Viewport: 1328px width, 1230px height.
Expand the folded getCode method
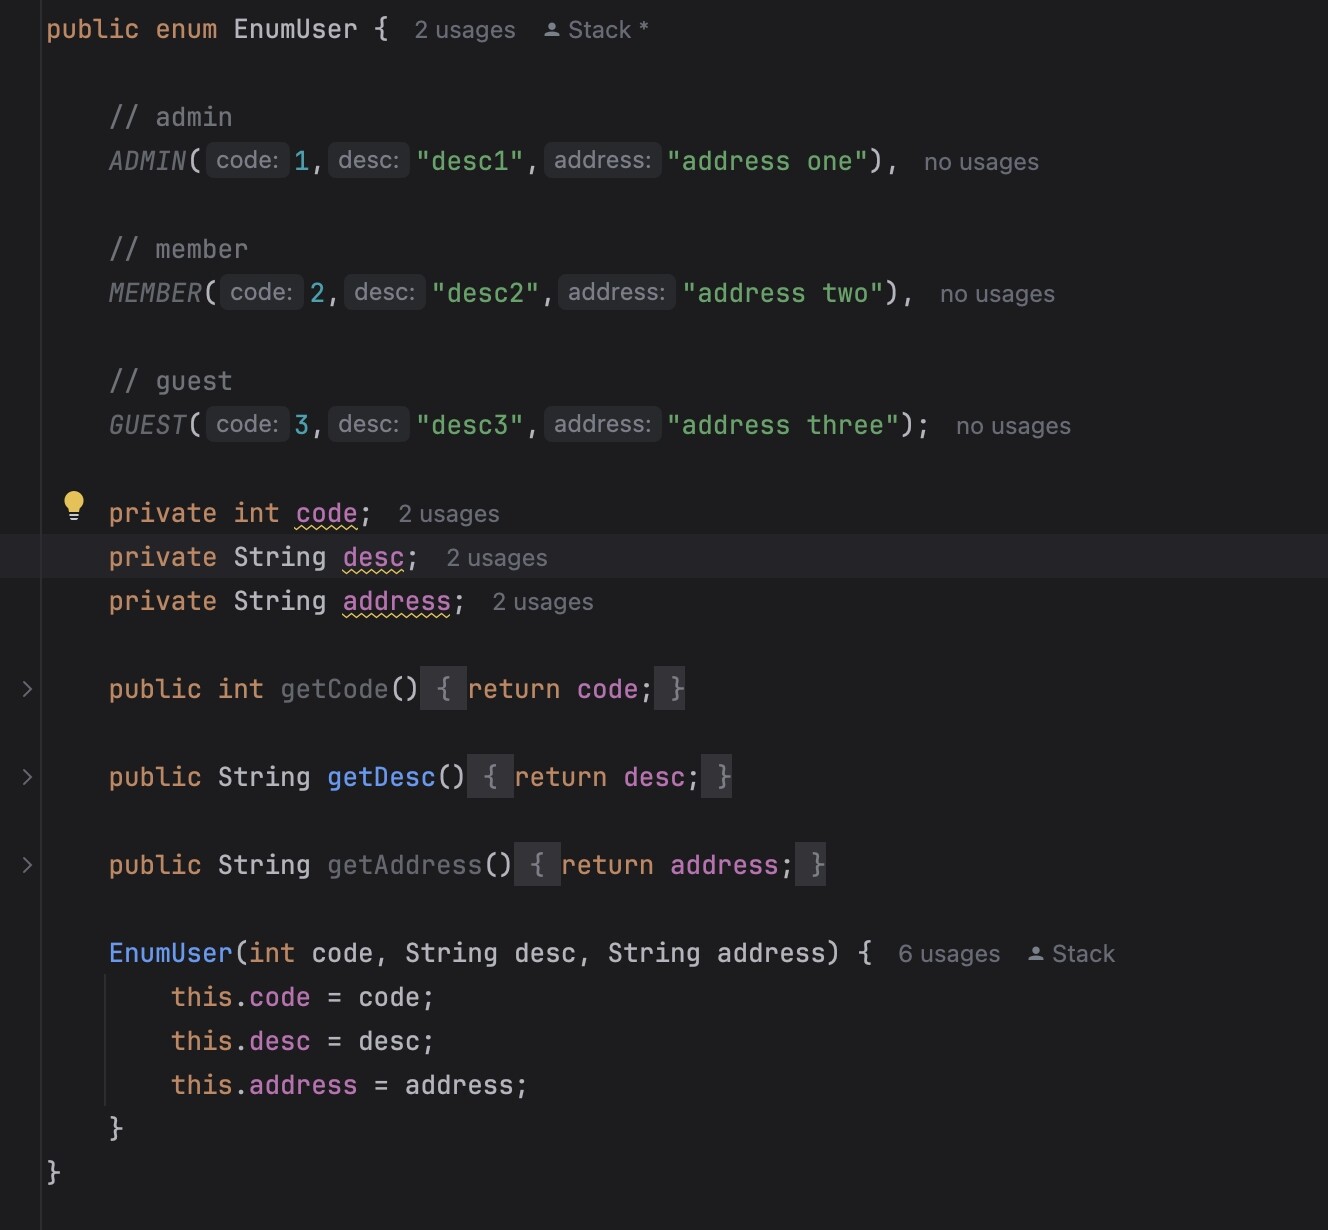27,689
